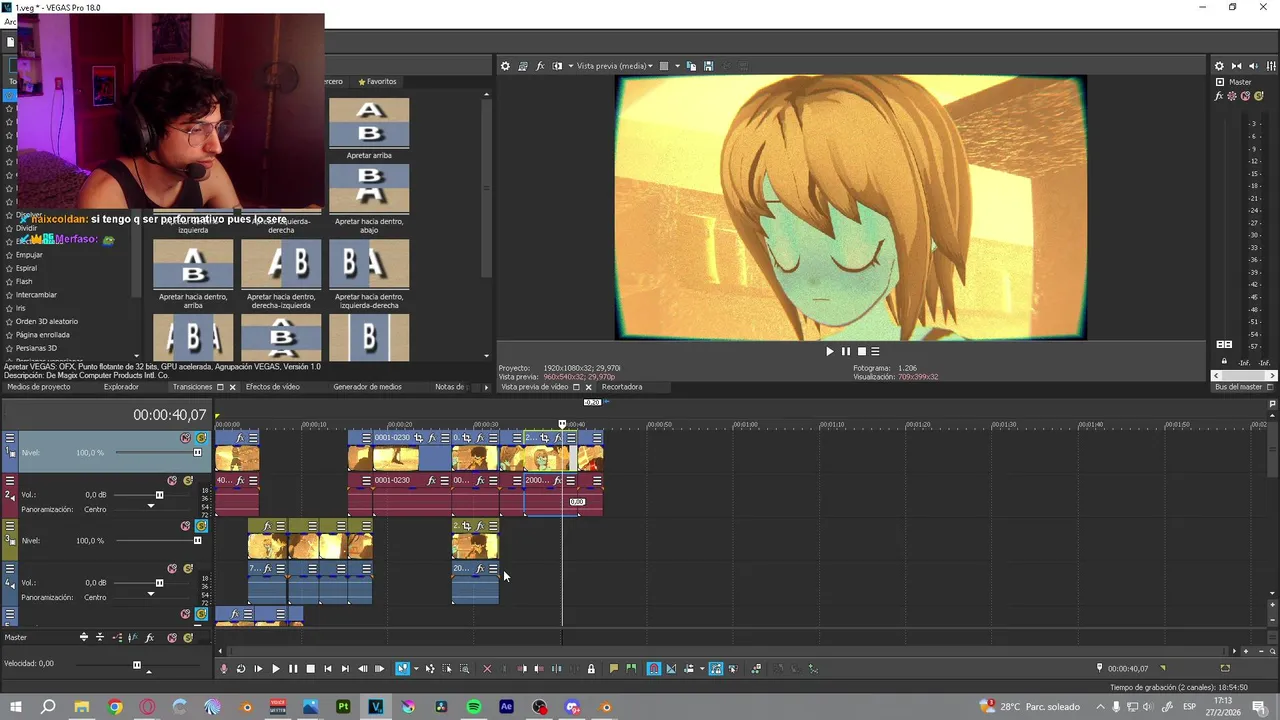The height and width of the screenshot is (720, 1280).
Task: Insert marker using the yellow marker icon
Action: (x=614, y=669)
